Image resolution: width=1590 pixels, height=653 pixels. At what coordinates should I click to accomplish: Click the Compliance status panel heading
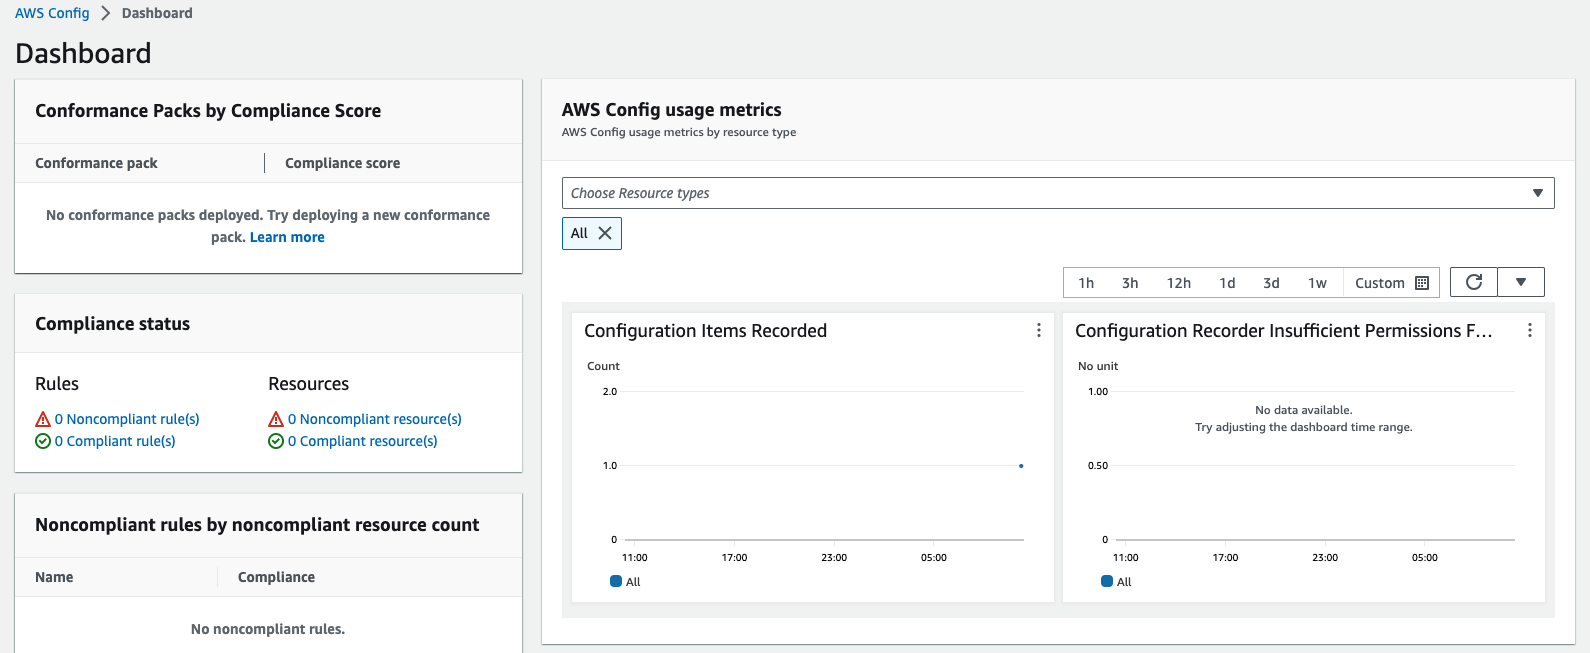point(112,324)
